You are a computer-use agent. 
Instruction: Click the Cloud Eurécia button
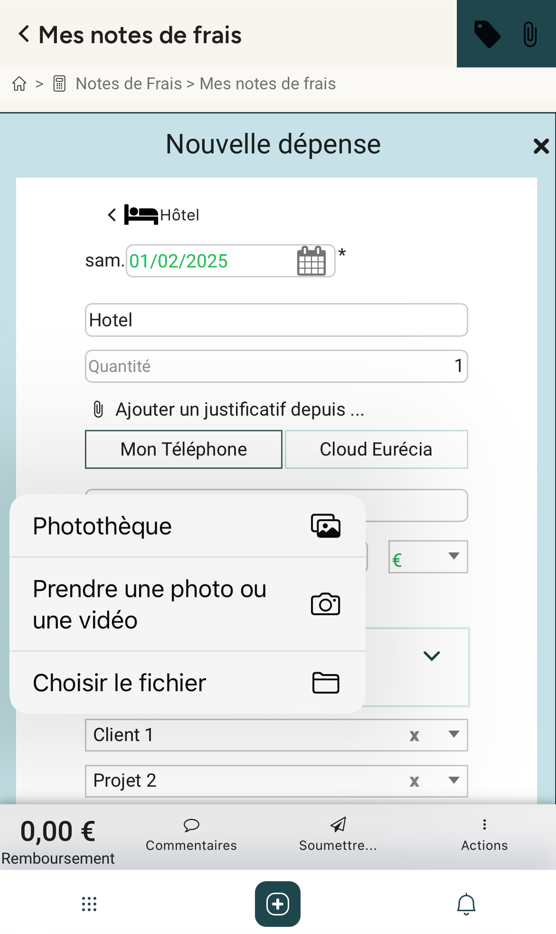[x=376, y=449]
